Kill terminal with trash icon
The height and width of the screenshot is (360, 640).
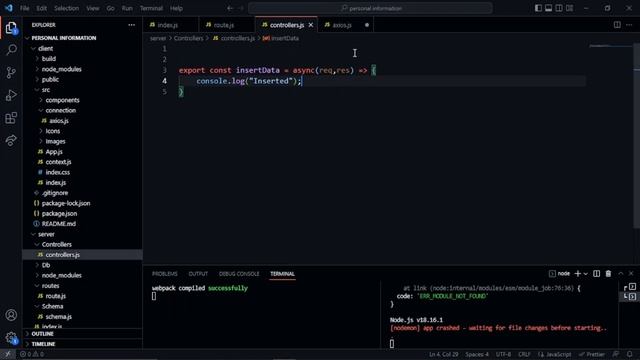(x=608, y=273)
